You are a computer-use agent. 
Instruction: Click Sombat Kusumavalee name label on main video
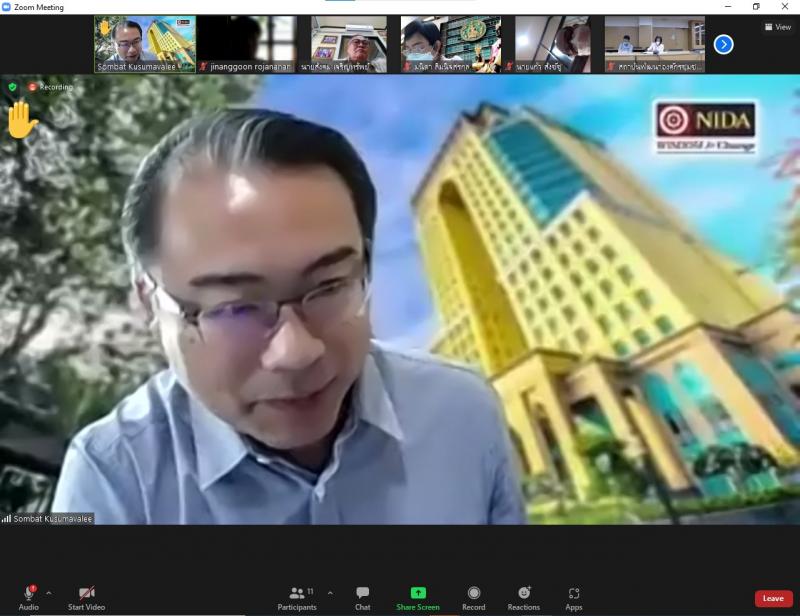pyautogui.click(x=48, y=519)
